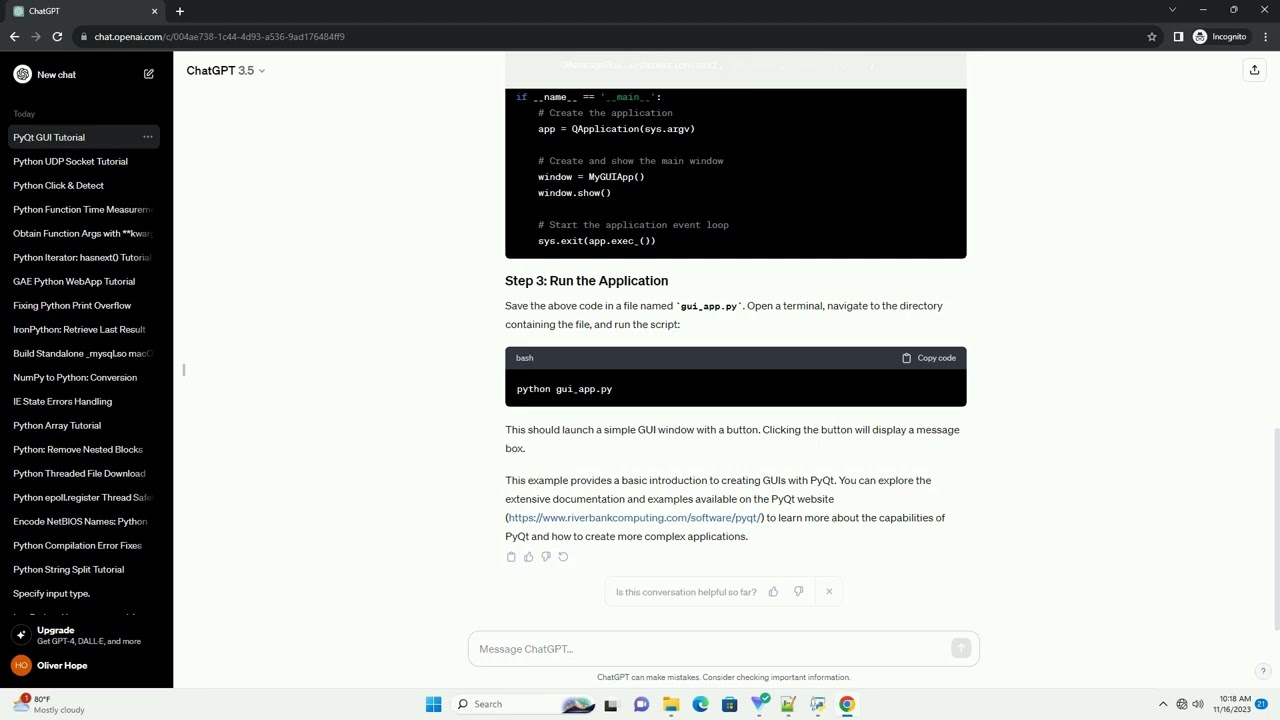Screen dimensions: 1280x720
Task: Give thumbs up to the response
Action: pyautogui.click(x=528, y=557)
